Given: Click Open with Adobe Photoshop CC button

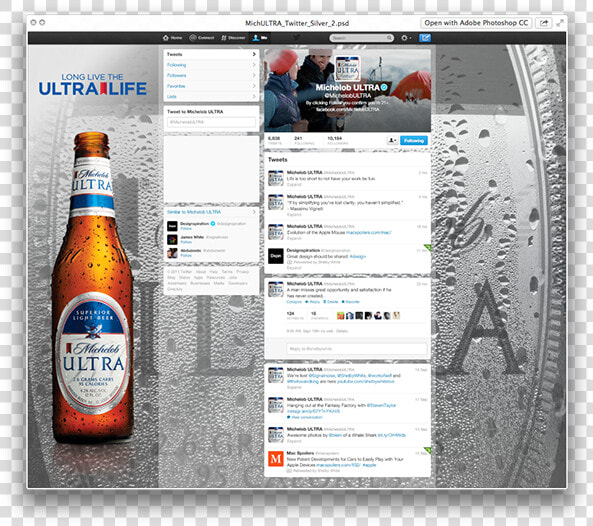Looking at the screenshot, I should pyautogui.click(x=476, y=23).
